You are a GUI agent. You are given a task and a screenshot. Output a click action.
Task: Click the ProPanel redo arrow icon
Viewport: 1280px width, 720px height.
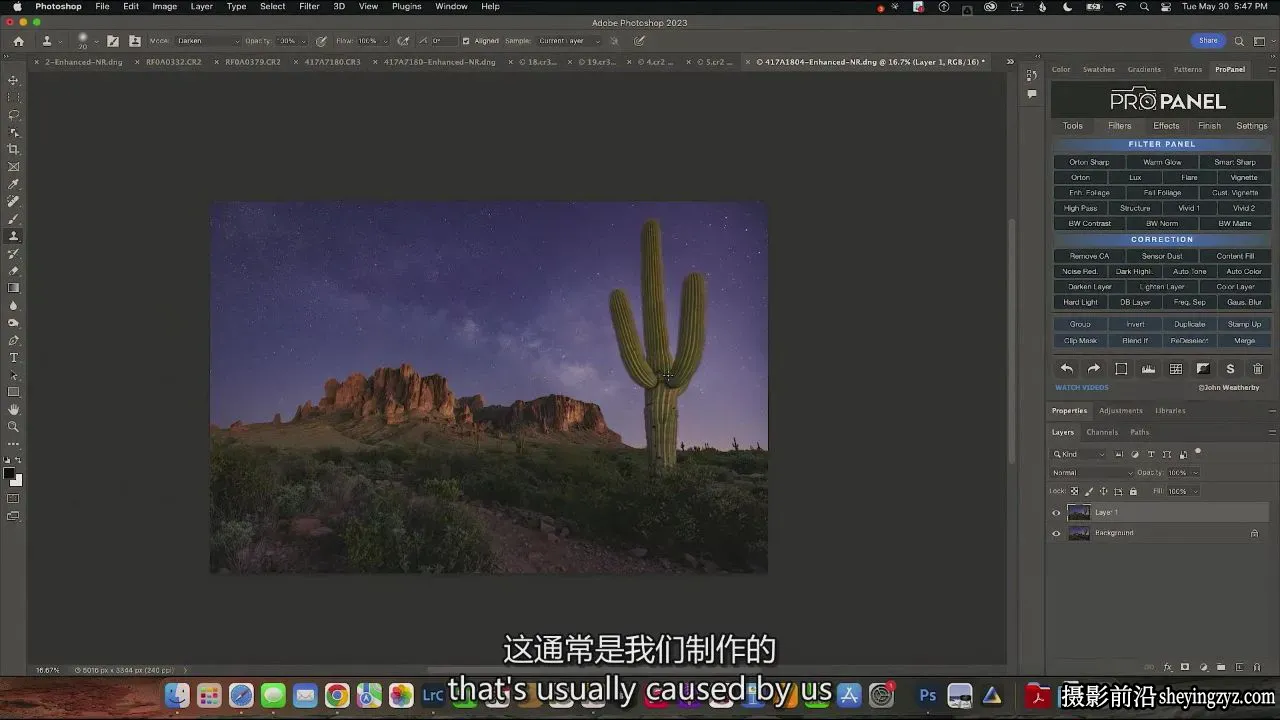[x=1094, y=369]
